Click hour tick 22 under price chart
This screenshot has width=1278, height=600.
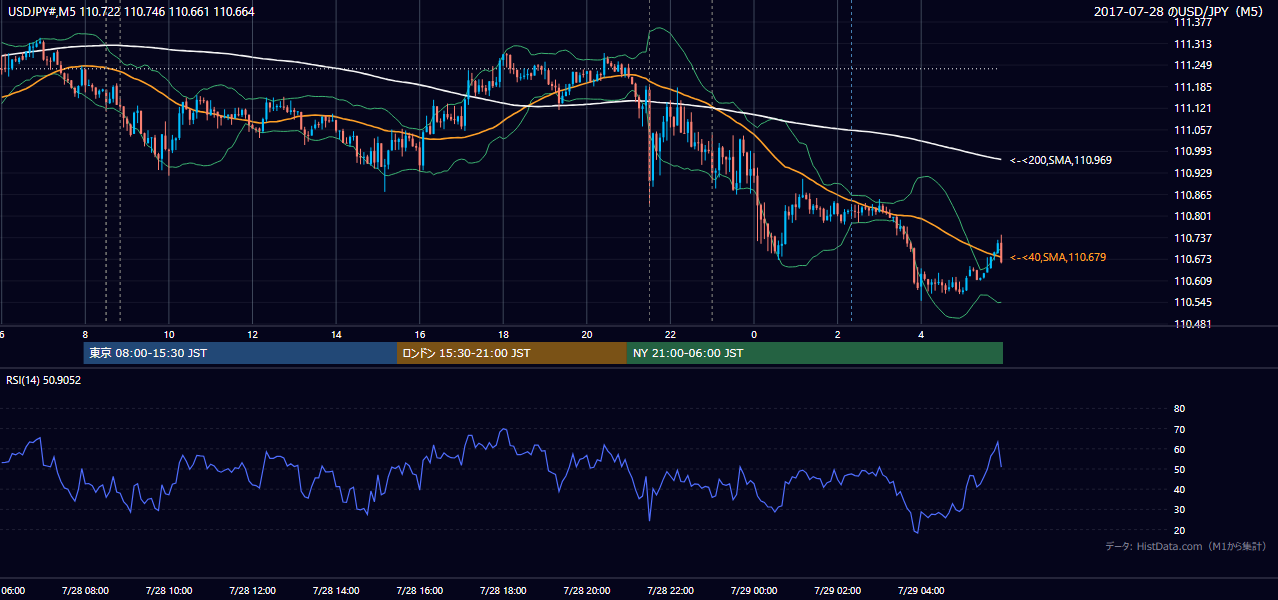[670, 334]
